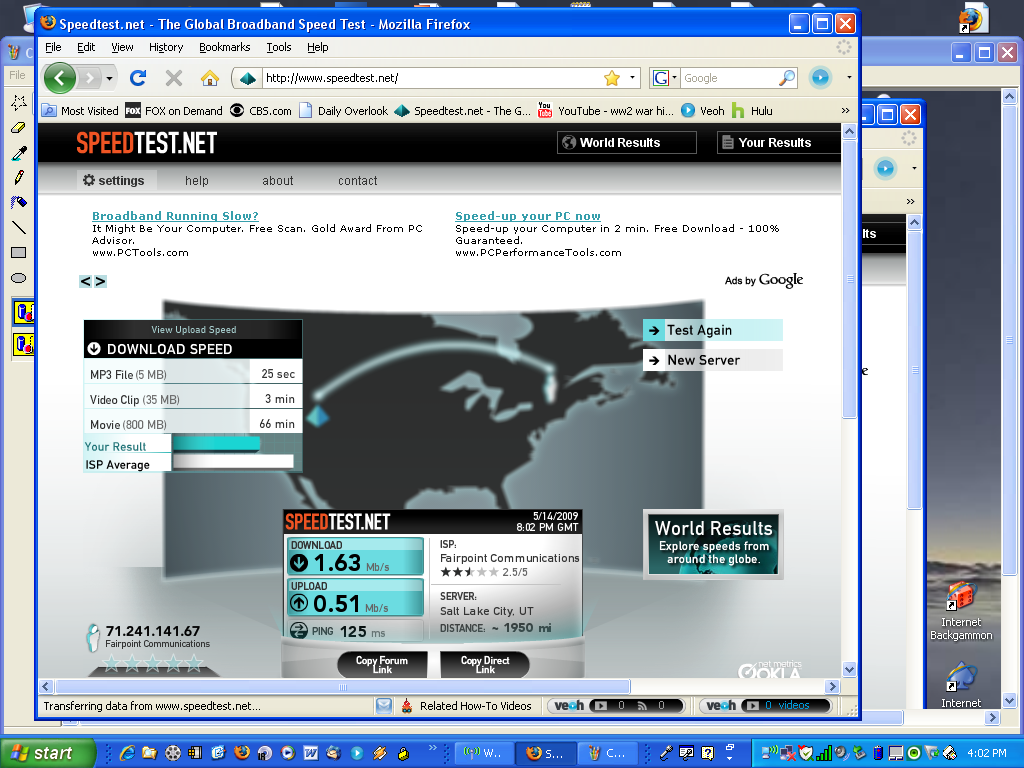Screen dimensions: 1024x768
Task: Open the Internet Backgammon desktop shortcut
Action: (961, 610)
